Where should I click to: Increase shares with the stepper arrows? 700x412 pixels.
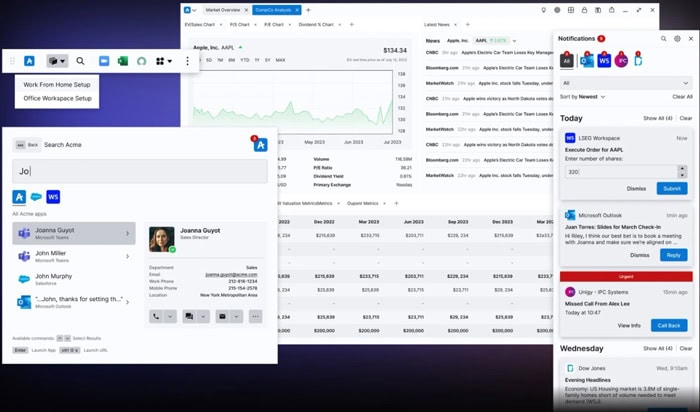pos(682,169)
